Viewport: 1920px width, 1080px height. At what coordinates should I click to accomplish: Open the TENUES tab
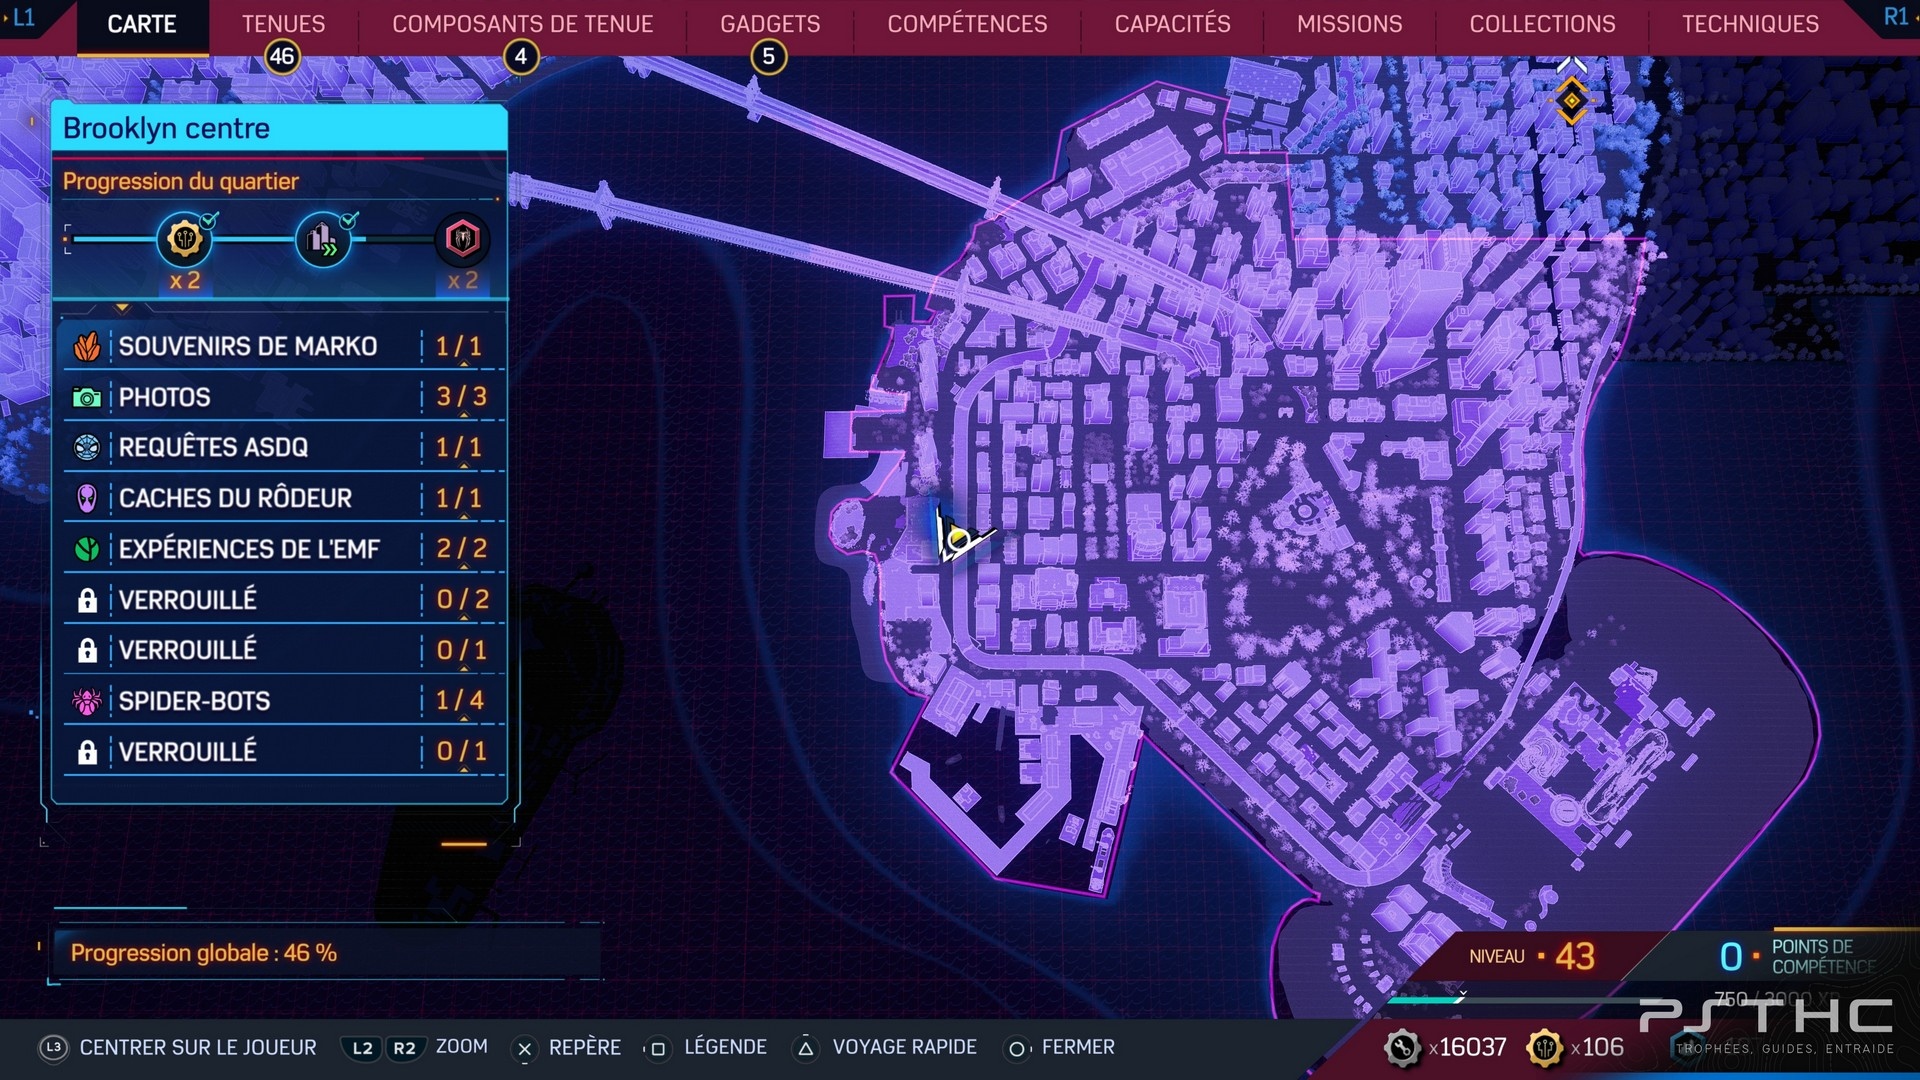pyautogui.click(x=283, y=24)
